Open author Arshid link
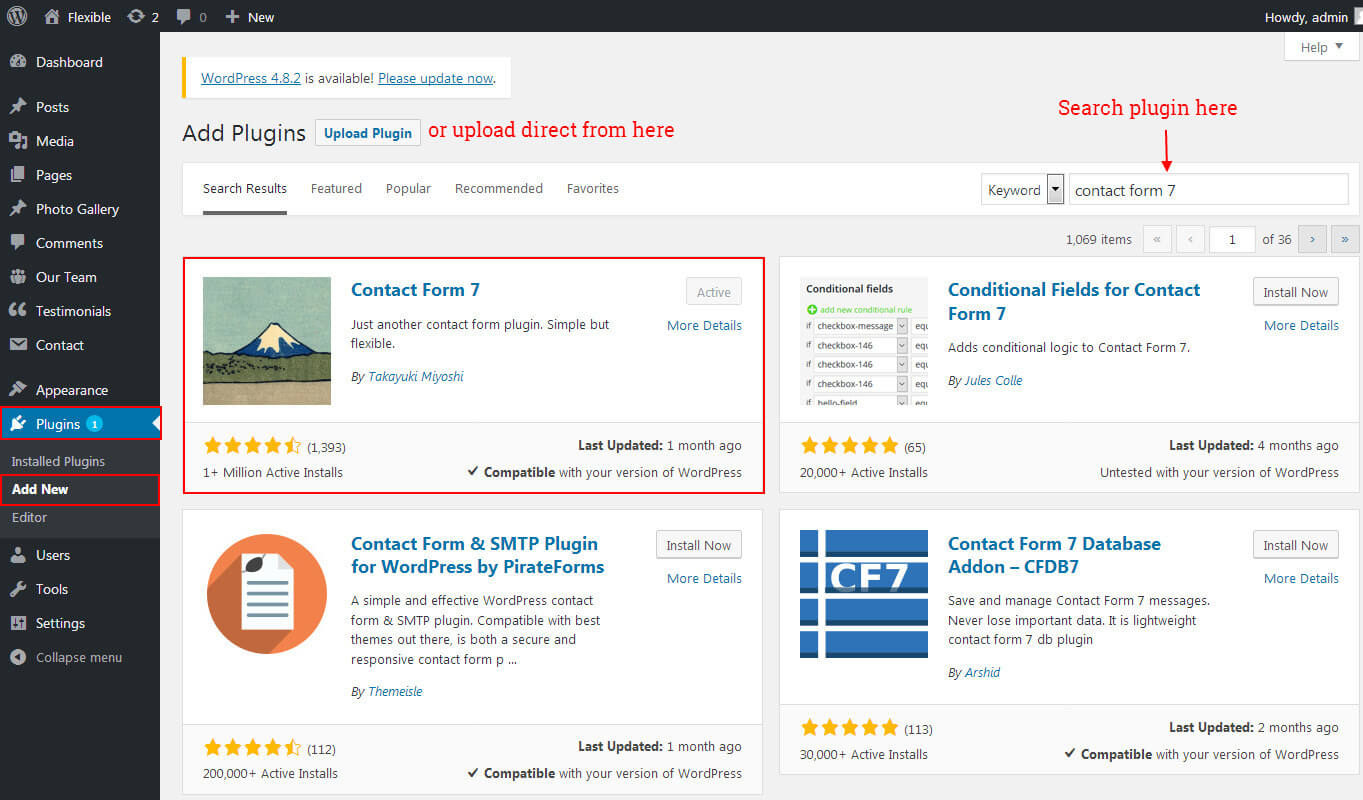 coord(982,673)
